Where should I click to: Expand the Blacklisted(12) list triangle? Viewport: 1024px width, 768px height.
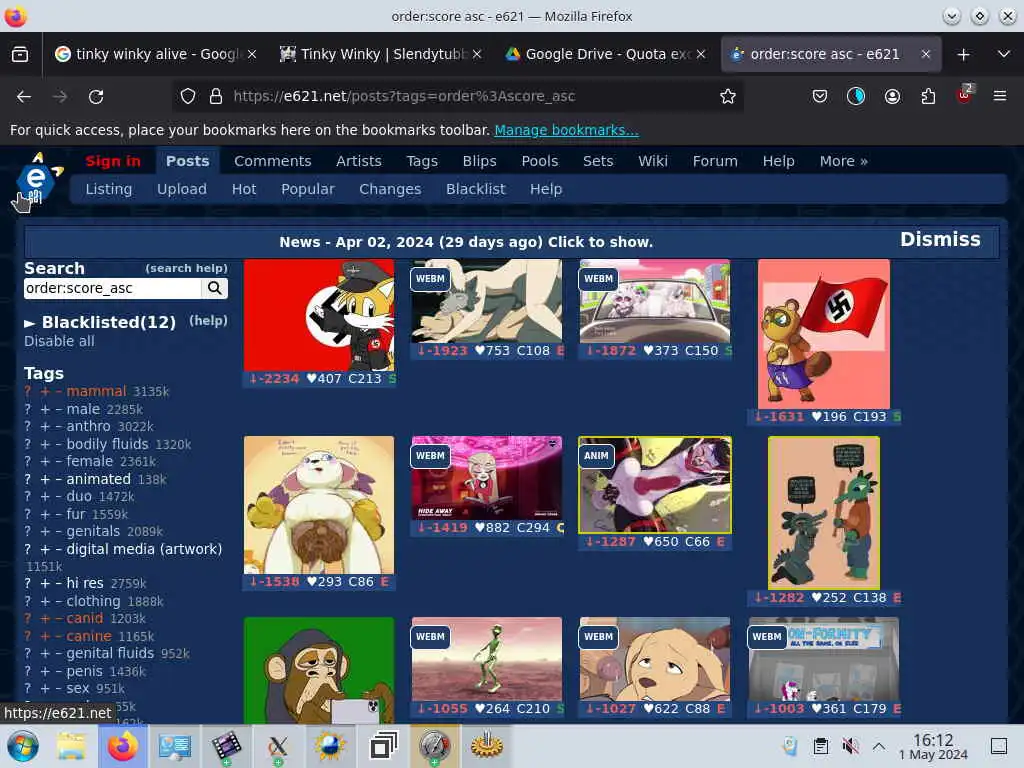[29, 323]
